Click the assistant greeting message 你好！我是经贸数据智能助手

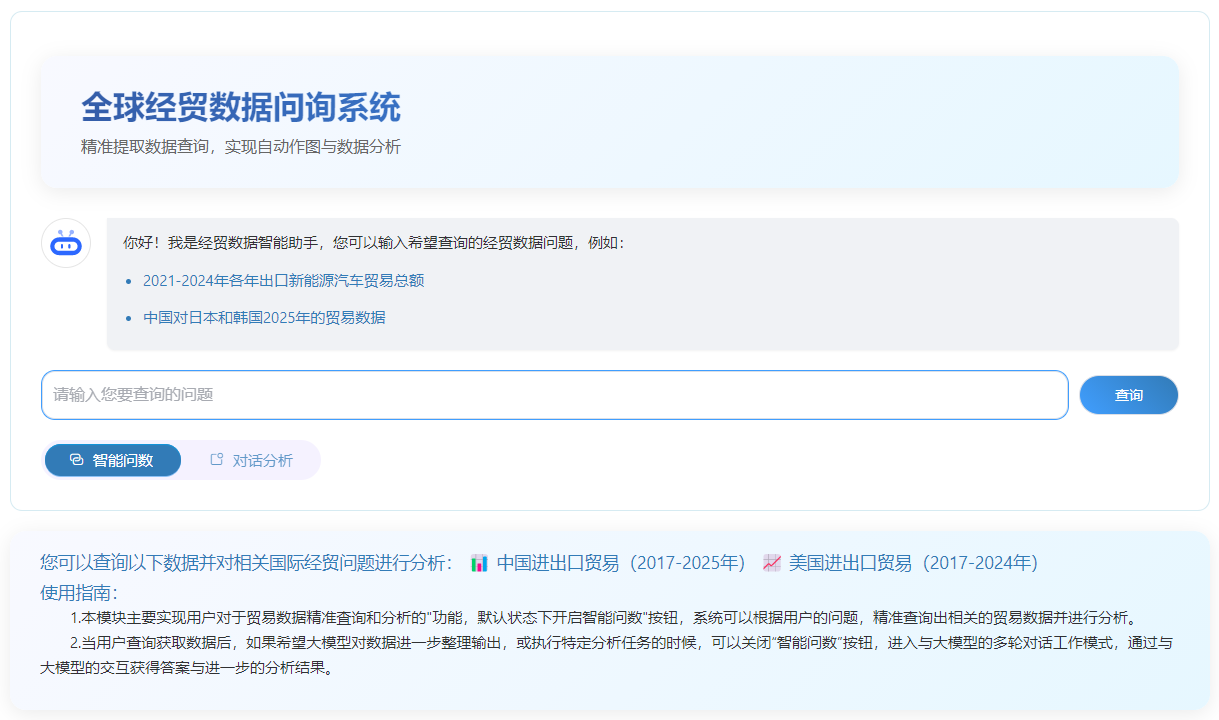click(x=374, y=243)
